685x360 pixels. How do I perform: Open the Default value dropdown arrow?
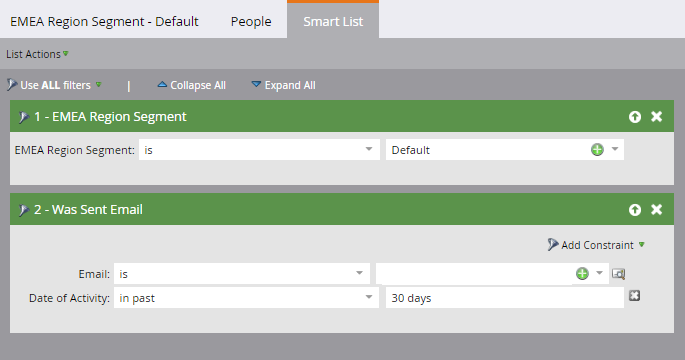click(x=615, y=149)
